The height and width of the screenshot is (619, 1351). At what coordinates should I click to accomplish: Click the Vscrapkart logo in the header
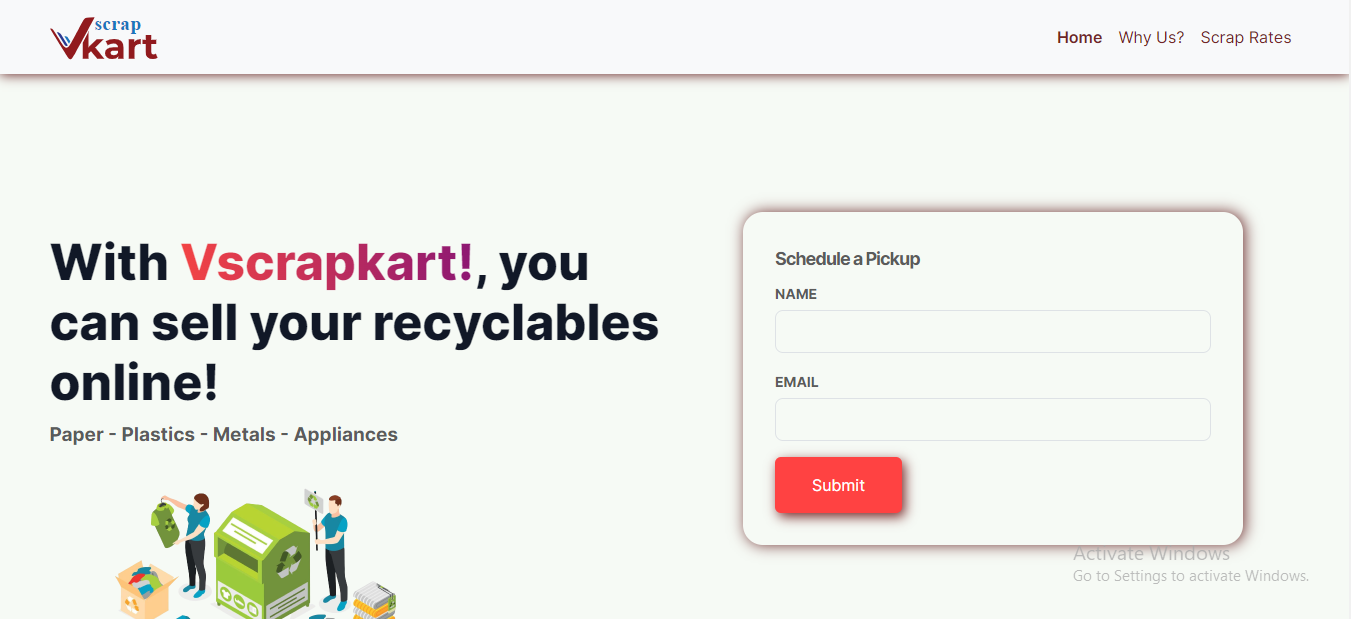pos(104,38)
